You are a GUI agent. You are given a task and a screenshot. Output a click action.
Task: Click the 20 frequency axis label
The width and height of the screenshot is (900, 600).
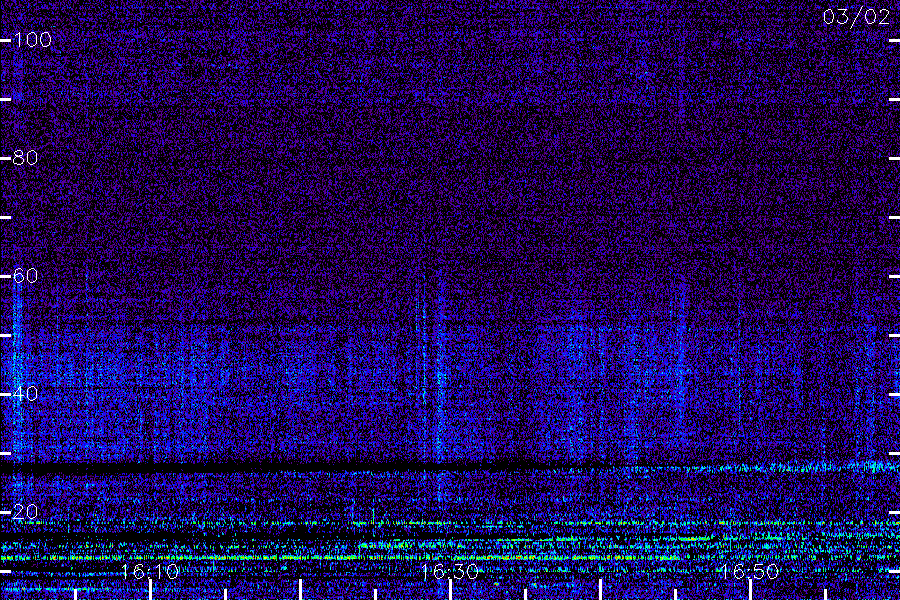pyautogui.click(x=25, y=512)
